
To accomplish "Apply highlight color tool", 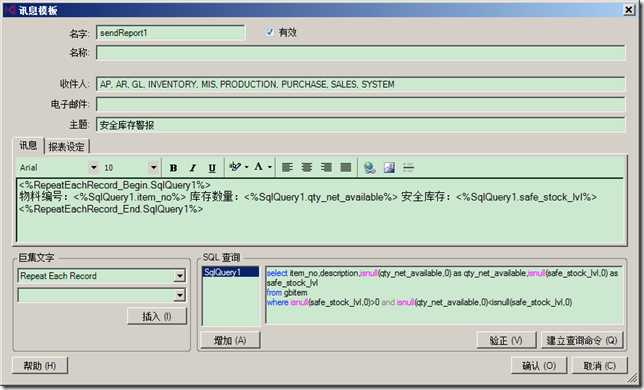I will pos(235,167).
